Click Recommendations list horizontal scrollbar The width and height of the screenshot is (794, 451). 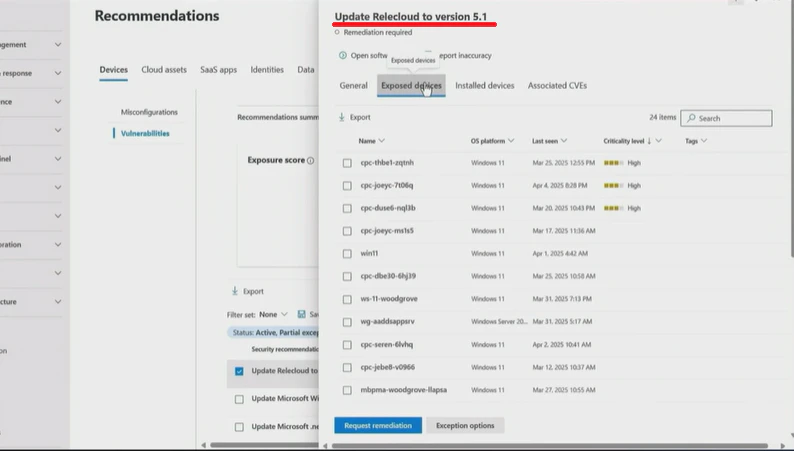[x=264, y=445]
